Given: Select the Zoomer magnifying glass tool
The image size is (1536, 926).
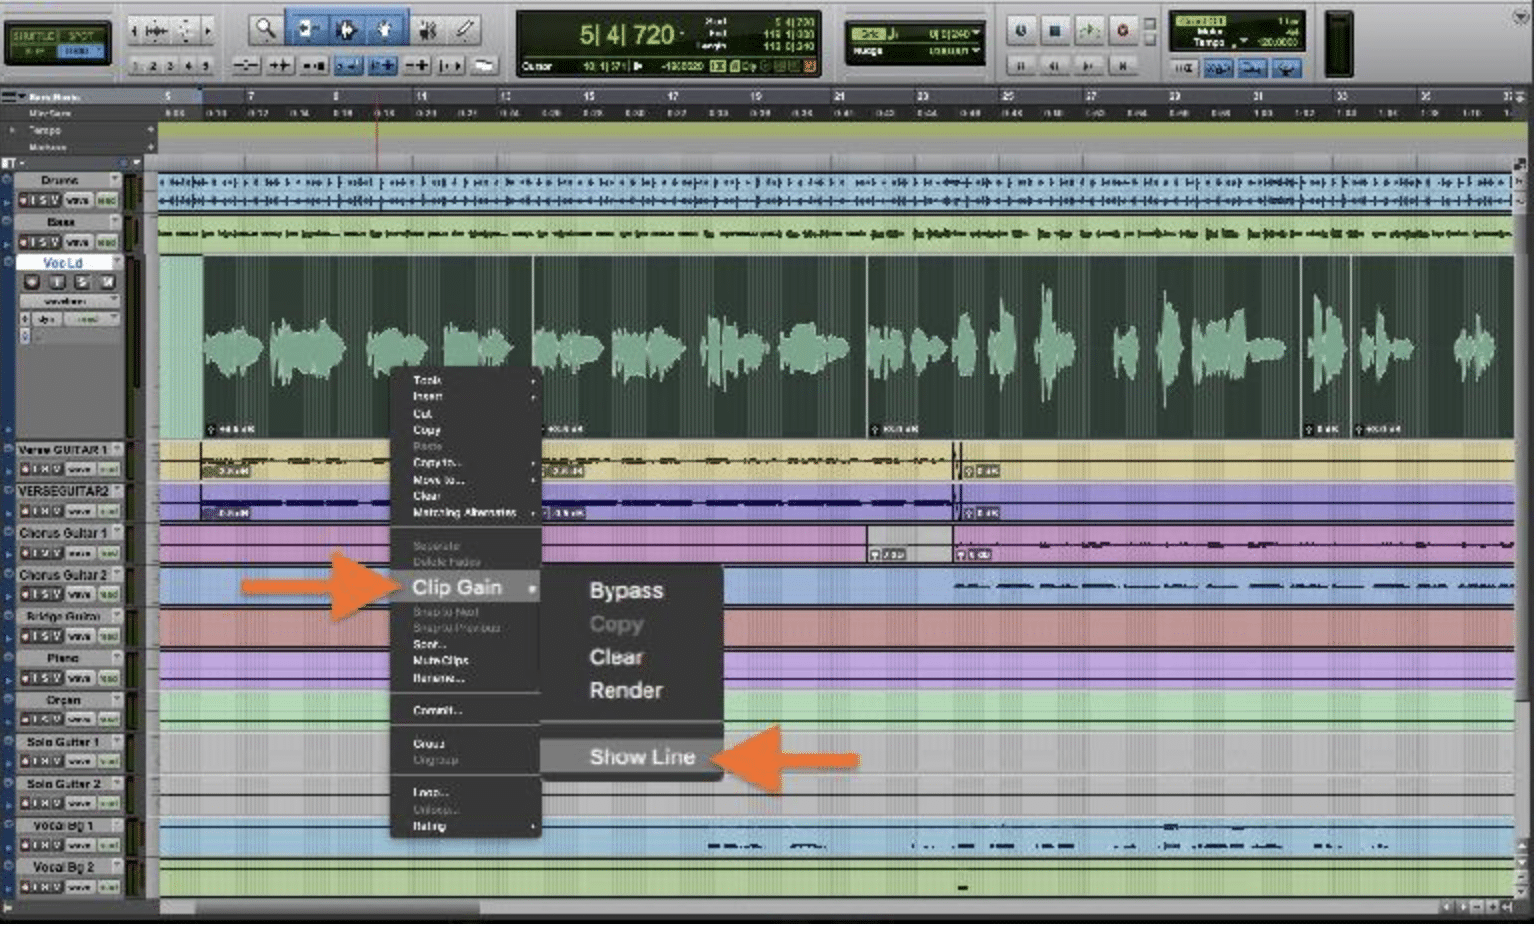Looking at the screenshot, I should pos(265,30).
